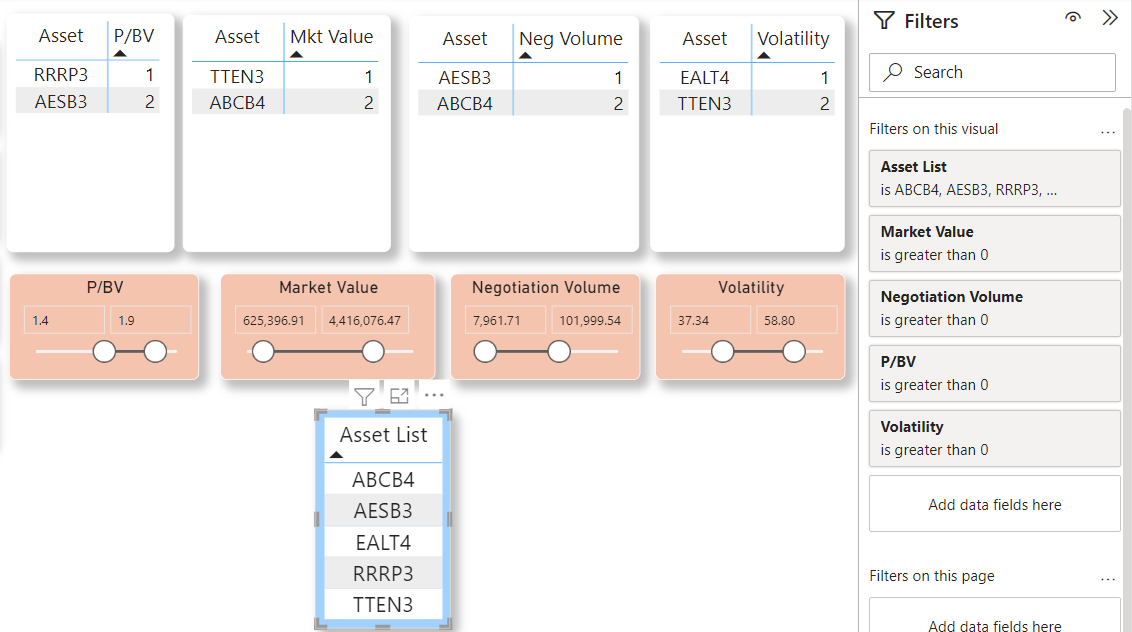Screen dimensions: 1132x632
Task: Click Market Value maximum input 4,416,076.47
Action: tap(365, 320)
